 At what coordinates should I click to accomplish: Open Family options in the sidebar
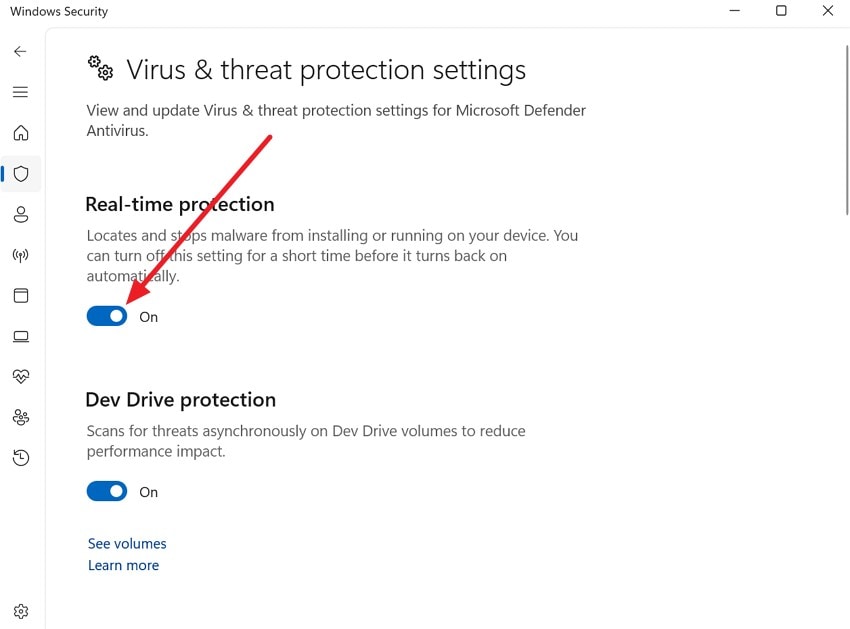pyautogui.click(x=20, y=417)
